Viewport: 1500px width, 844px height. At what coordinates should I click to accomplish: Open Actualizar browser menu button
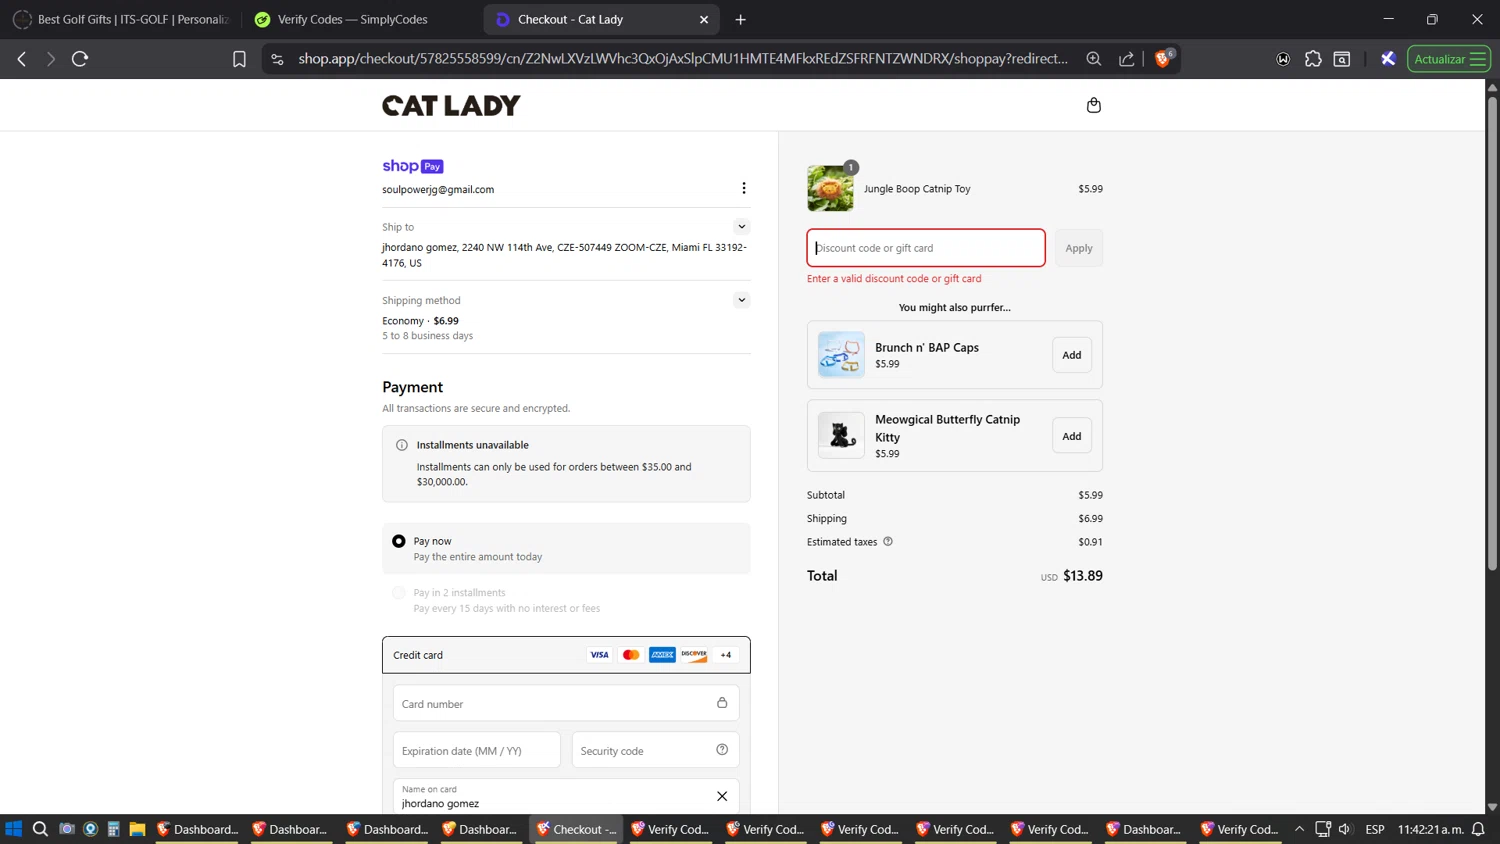1449,59
